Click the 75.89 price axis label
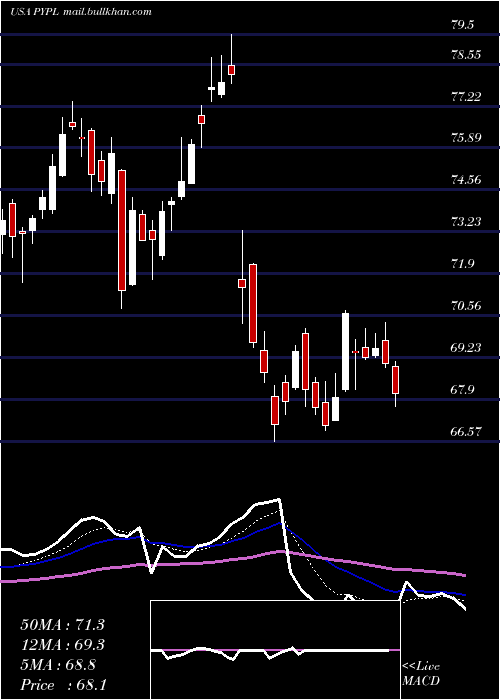This screenshot has height=700, width=500. pos(466,138)
